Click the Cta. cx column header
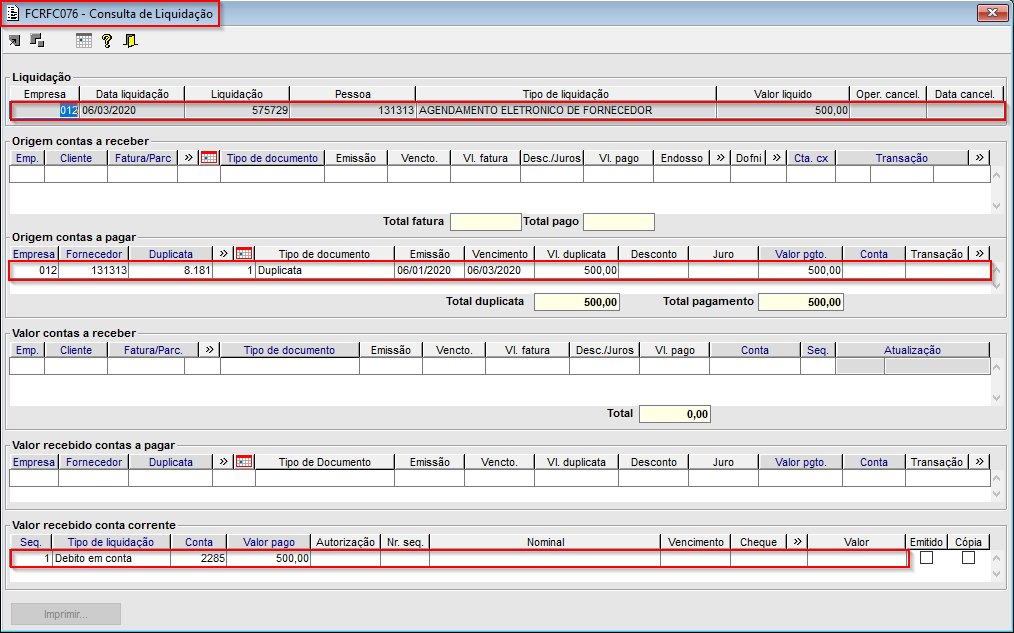The image size is (1014, 633). [x=811, y=158]
